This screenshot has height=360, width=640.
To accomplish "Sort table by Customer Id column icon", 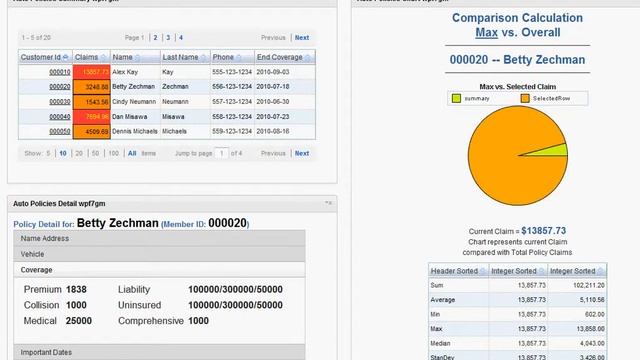I will [66, 58].
